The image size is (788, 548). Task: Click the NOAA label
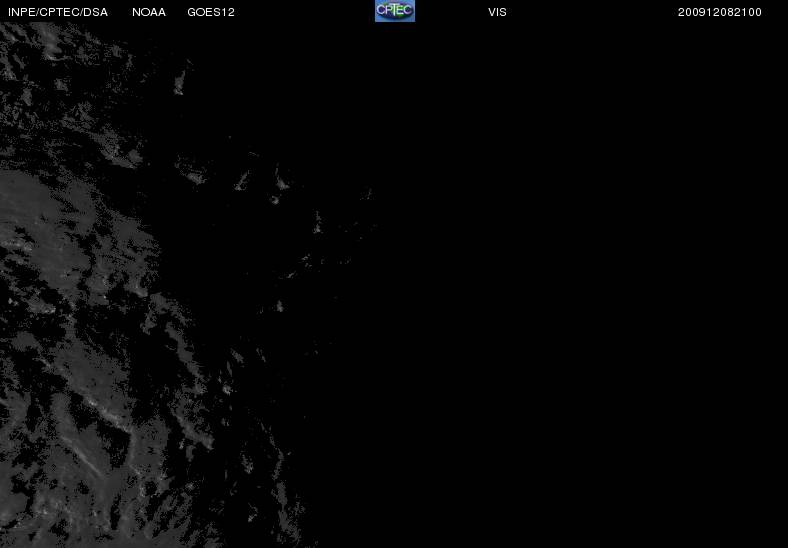tap(149, 12)
